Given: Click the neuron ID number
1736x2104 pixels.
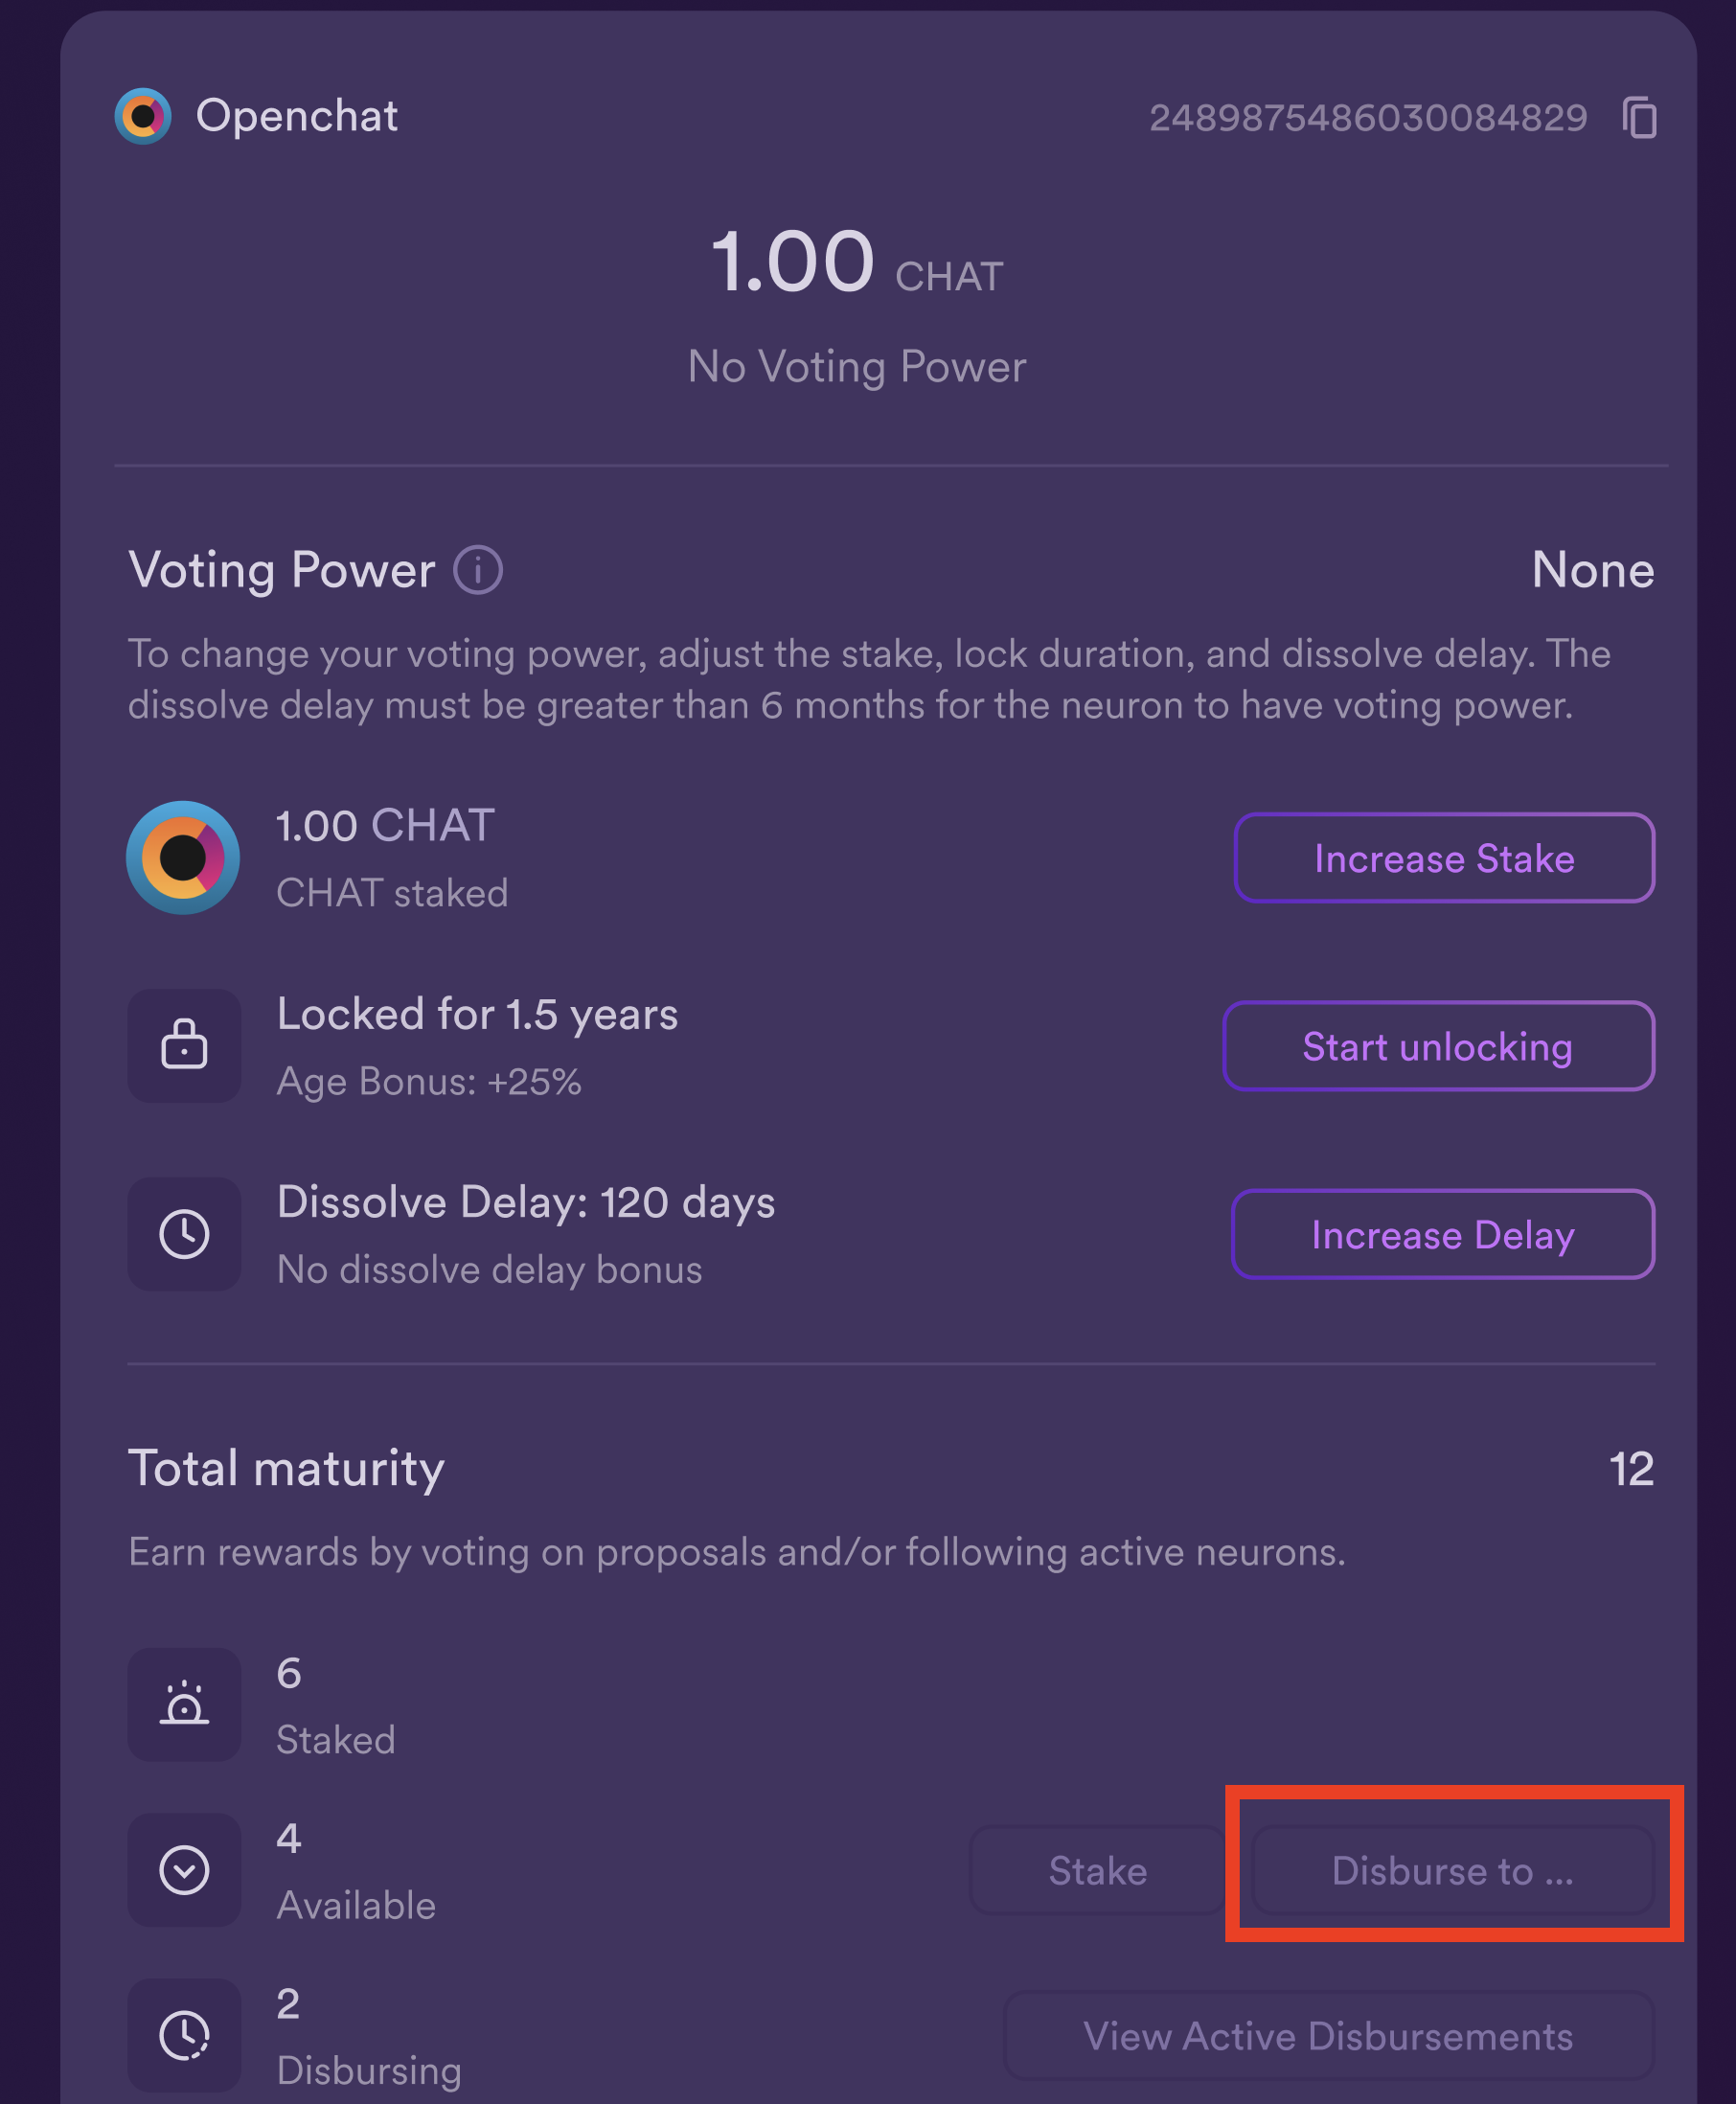Looking at the screenshot, I should click(1367, 118).
